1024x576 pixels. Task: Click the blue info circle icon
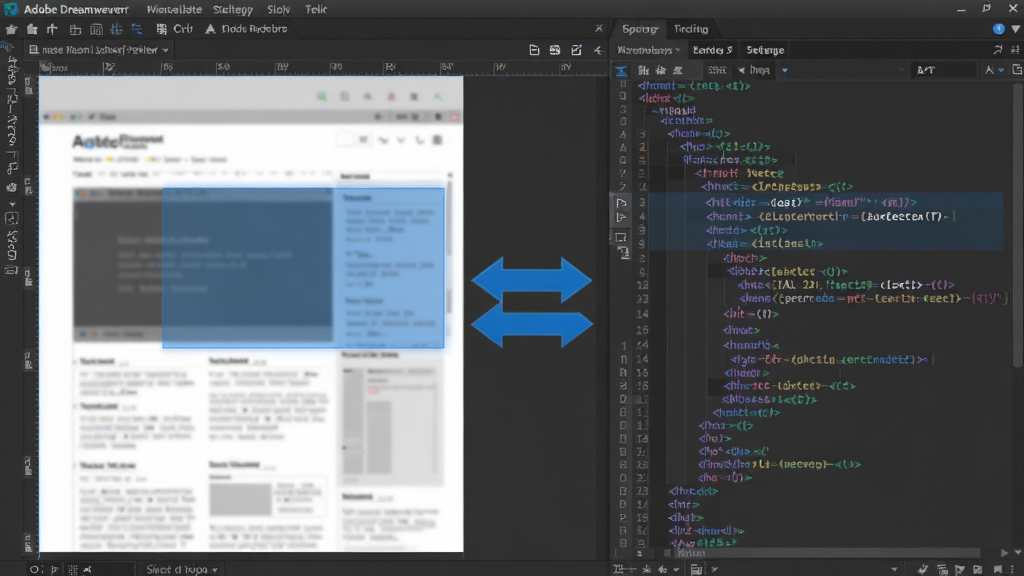999,29
